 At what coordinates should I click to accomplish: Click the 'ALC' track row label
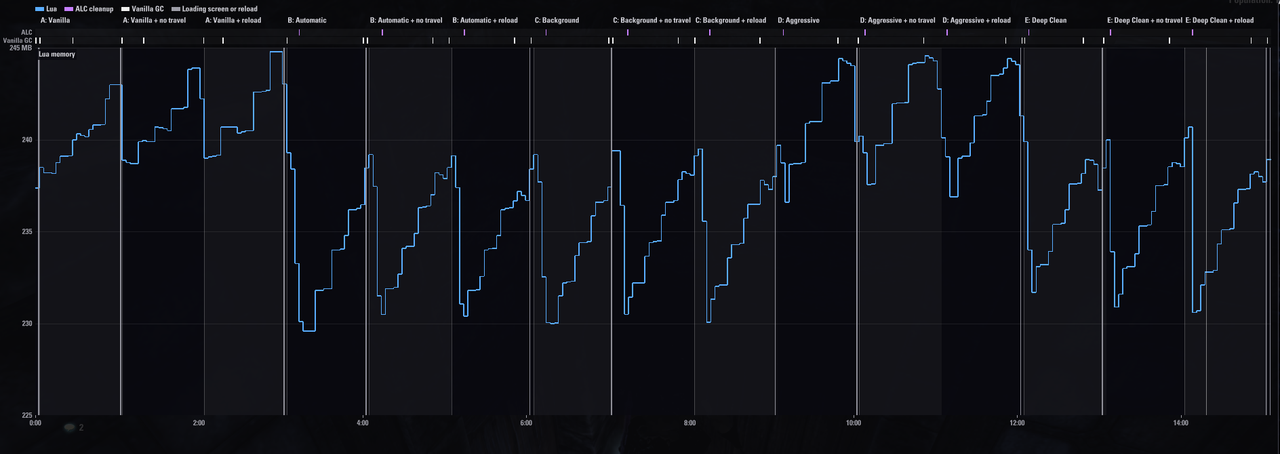click(27, 32)
